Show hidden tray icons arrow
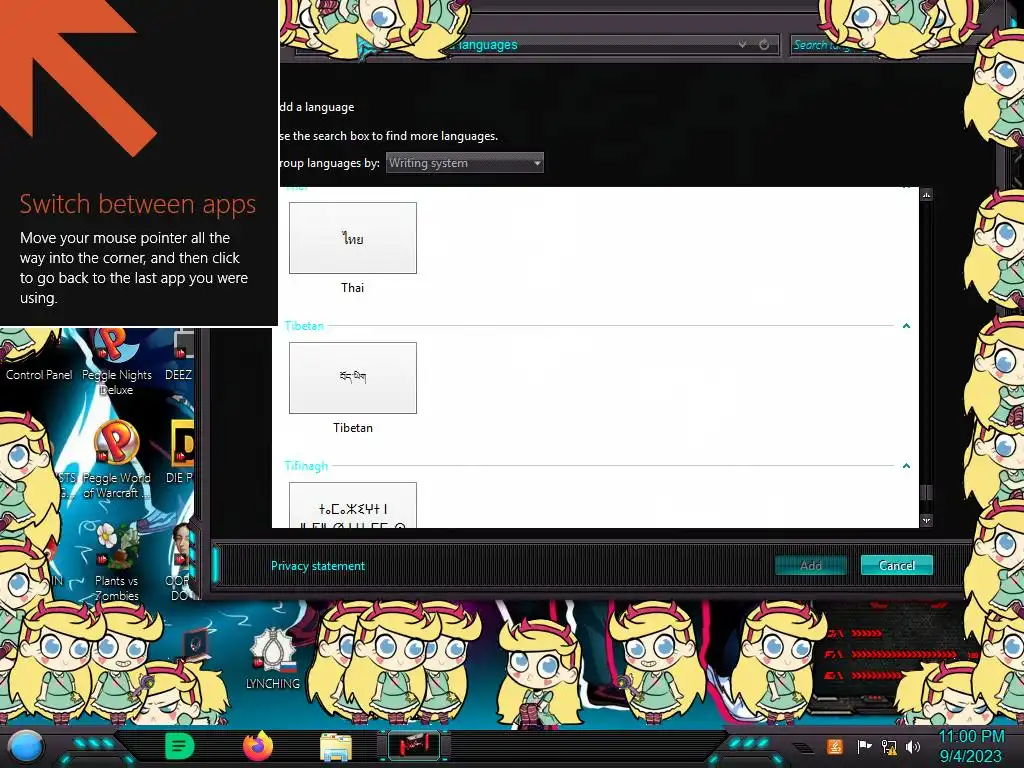 click(x=803, y=747)
